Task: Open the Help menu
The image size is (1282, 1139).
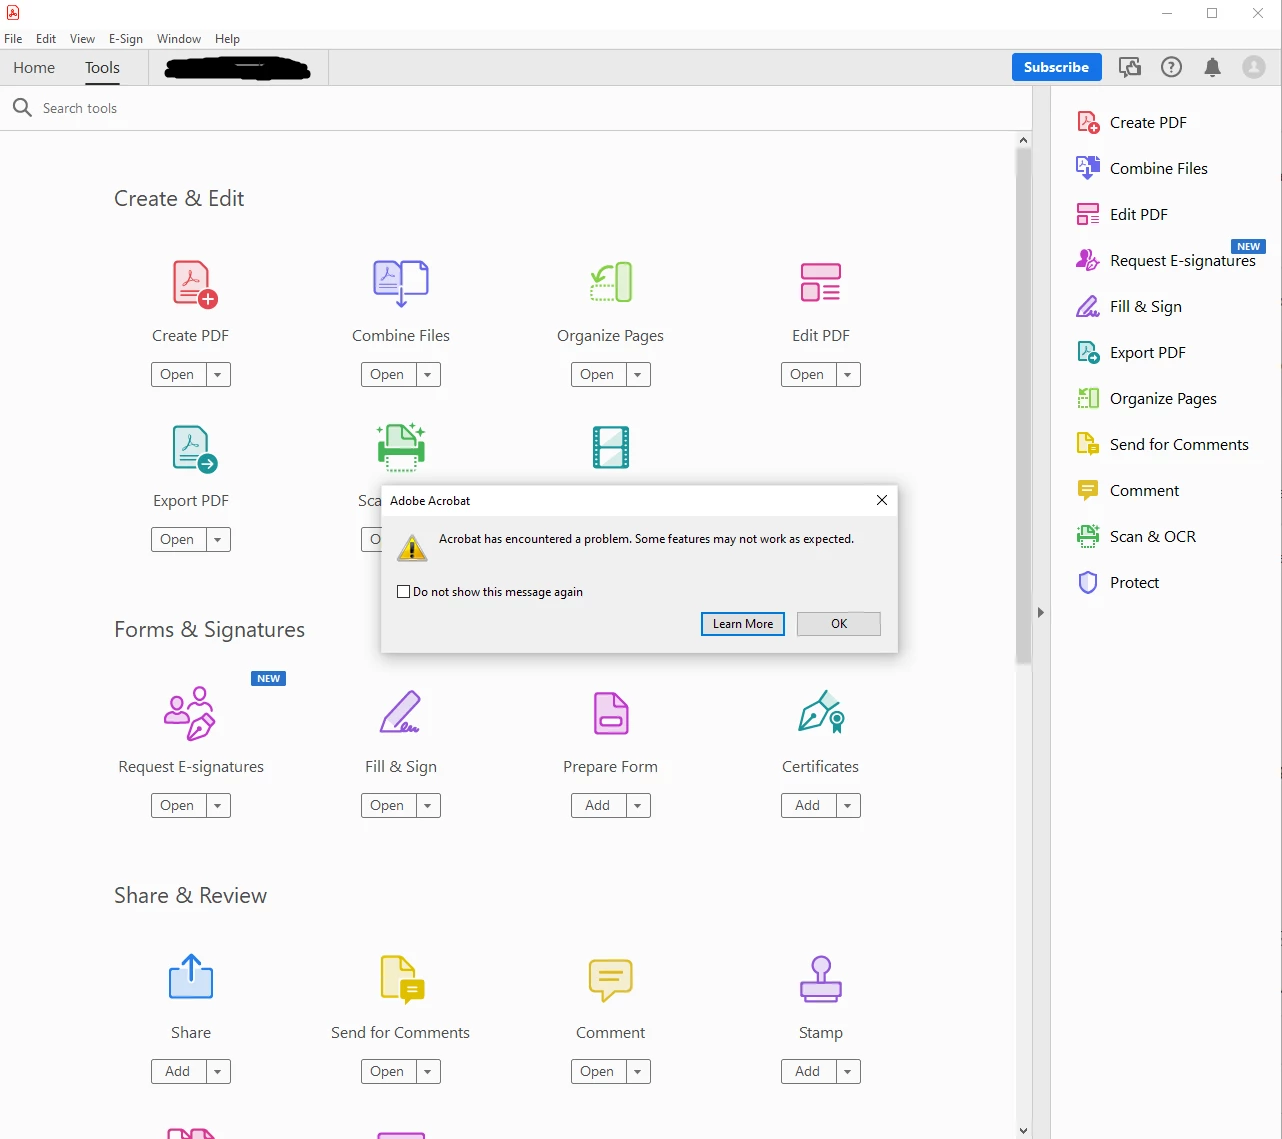Action: coord(228,38)
